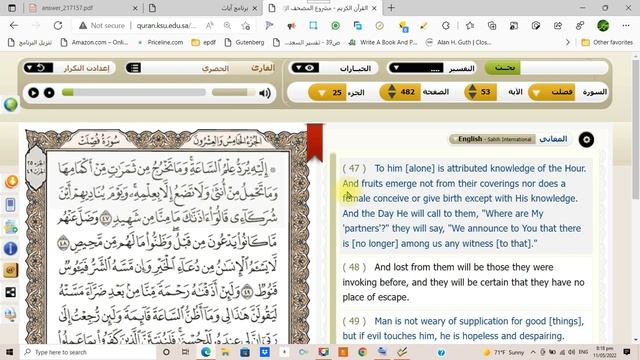Click the red bookmark ribbon on the page
The width and height of the screenshot is (640, 360).
pos(314,143)
